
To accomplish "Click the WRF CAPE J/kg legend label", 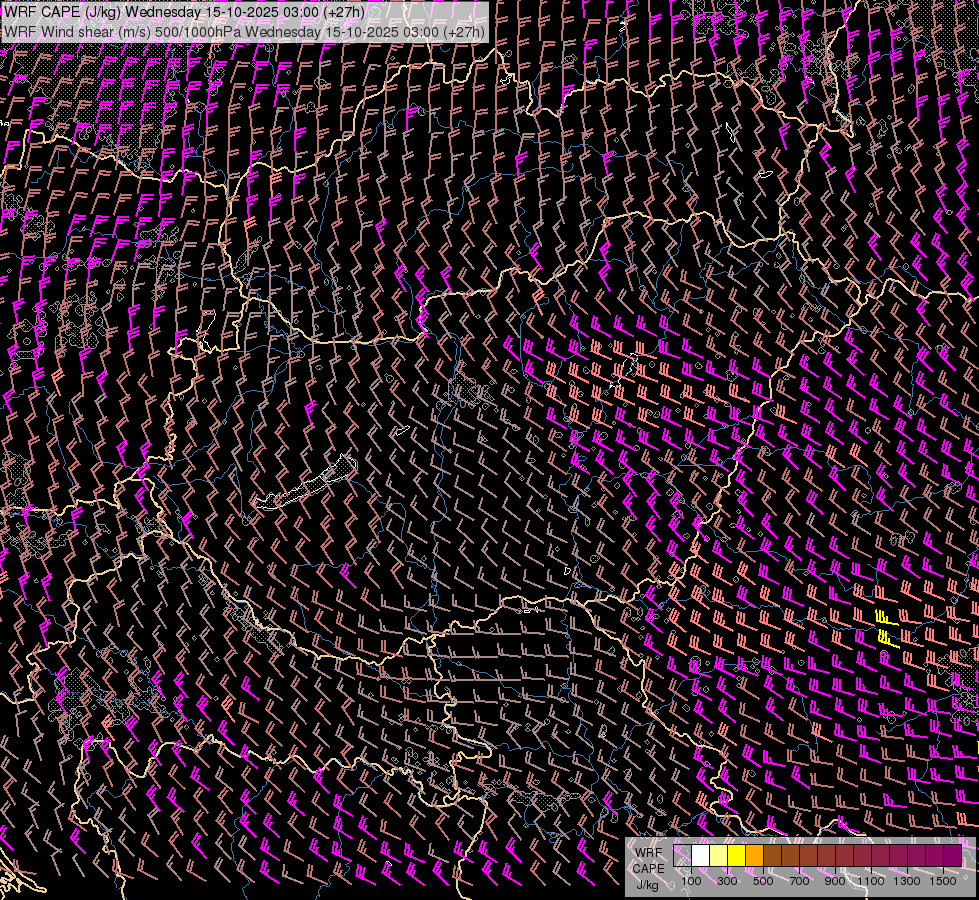I will pyautogui.click(x=647, y=868).
